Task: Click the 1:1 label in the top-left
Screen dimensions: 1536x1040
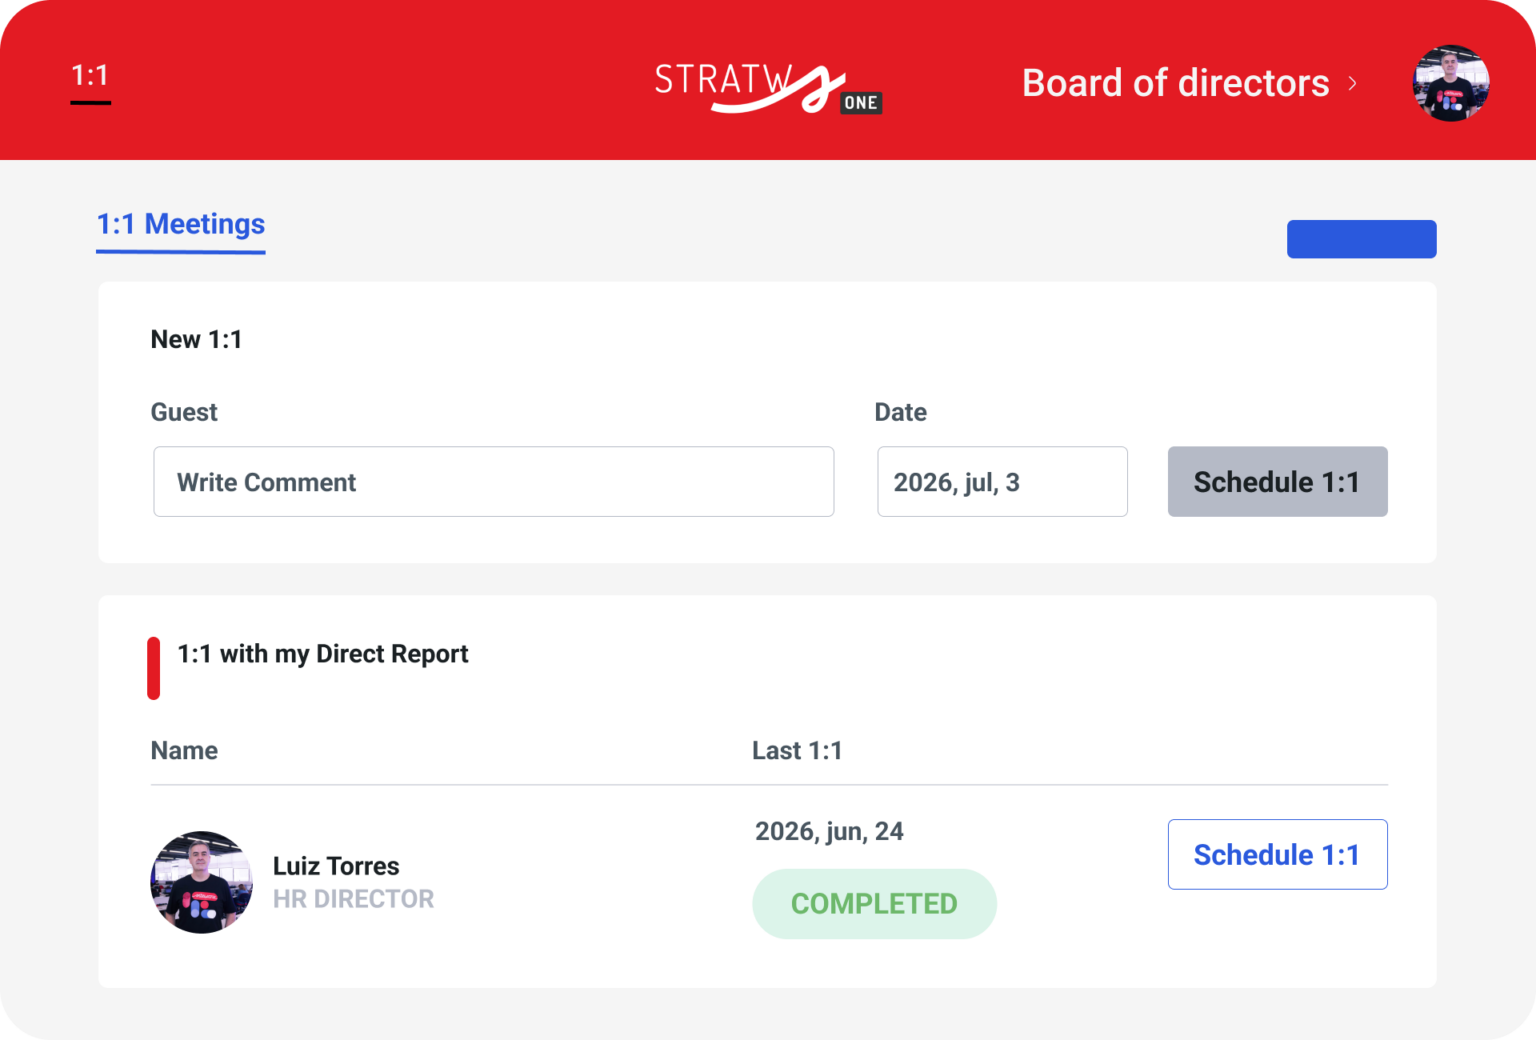Action: (x=91, y=74)
